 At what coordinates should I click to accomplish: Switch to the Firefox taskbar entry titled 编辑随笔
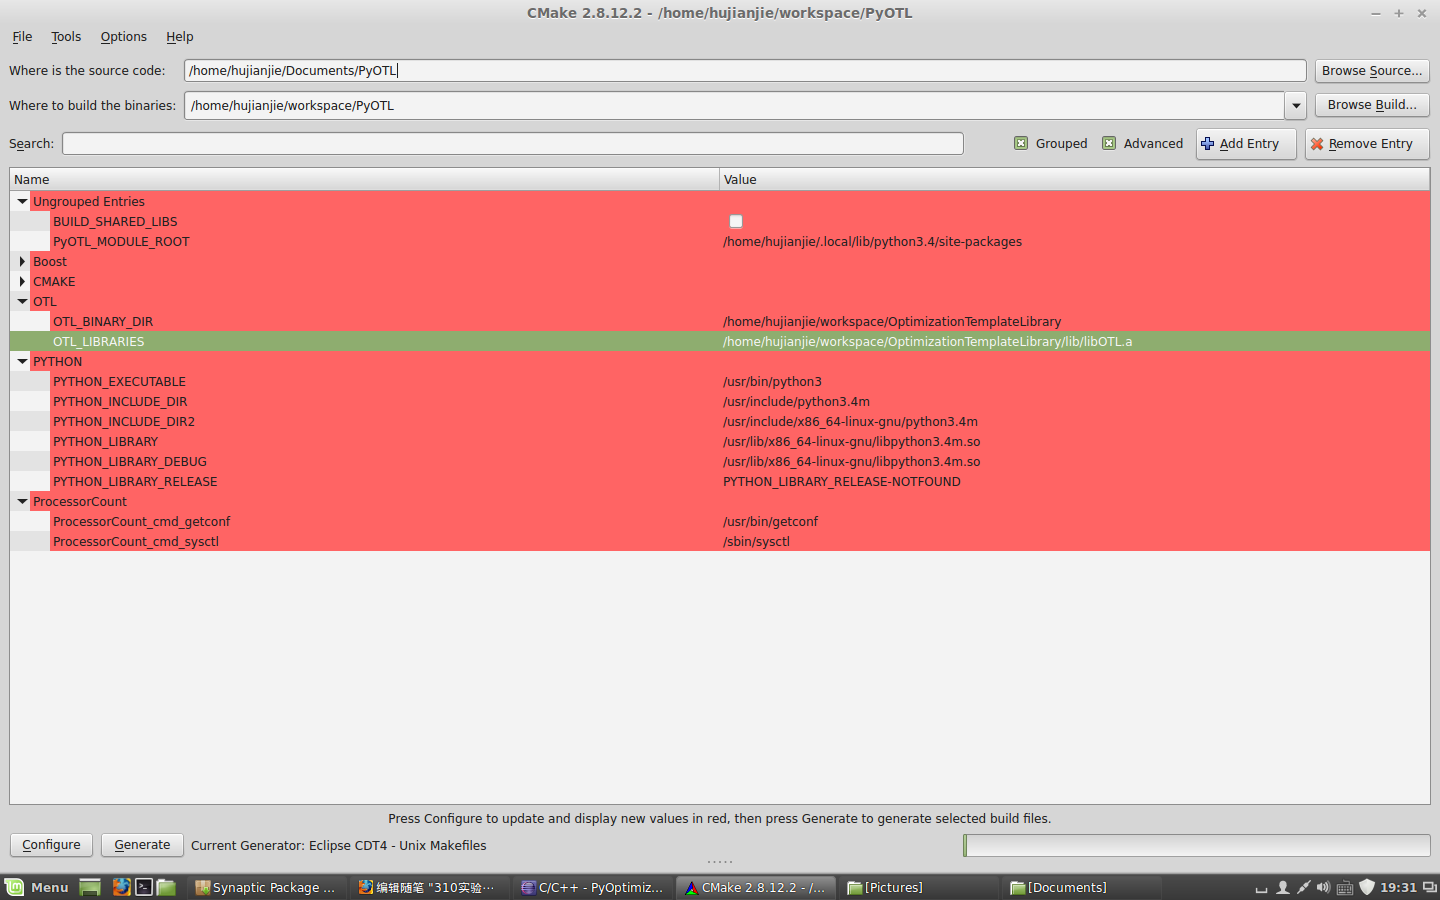click(x=429, y=887)
